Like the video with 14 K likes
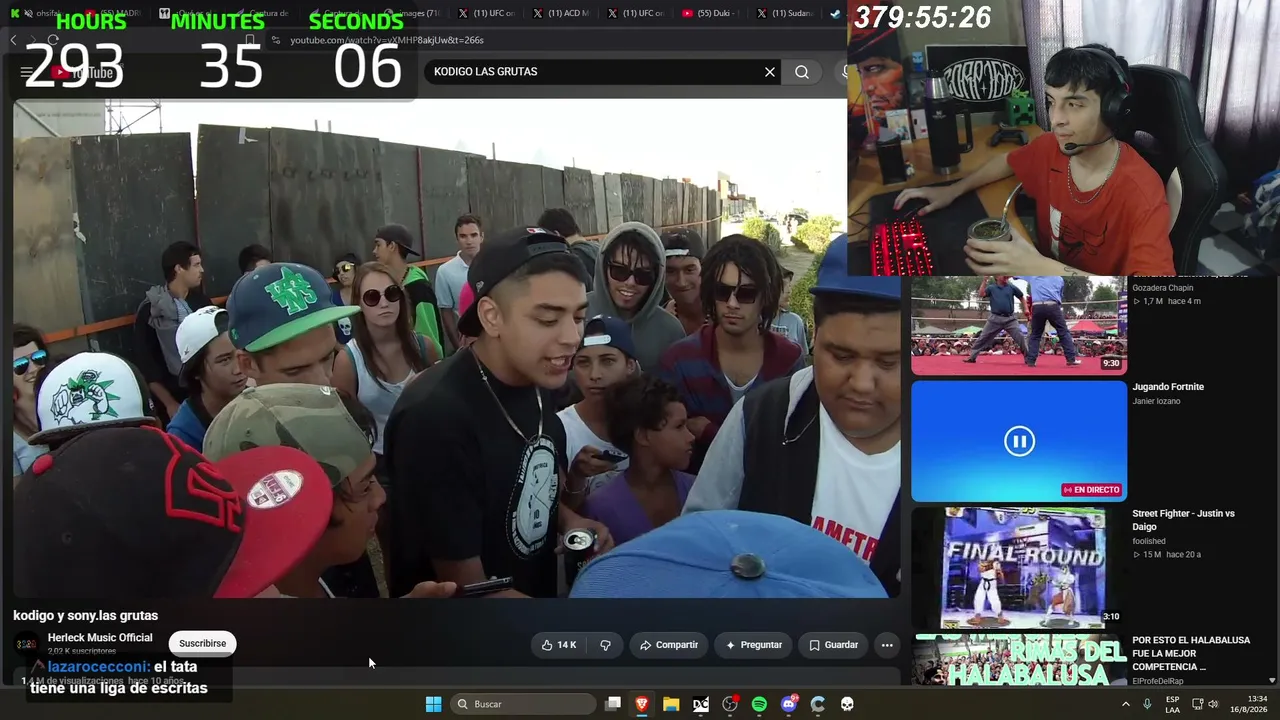Image resolution: width=1280 pixels, height=720 pixels. [x=559, y=645]
